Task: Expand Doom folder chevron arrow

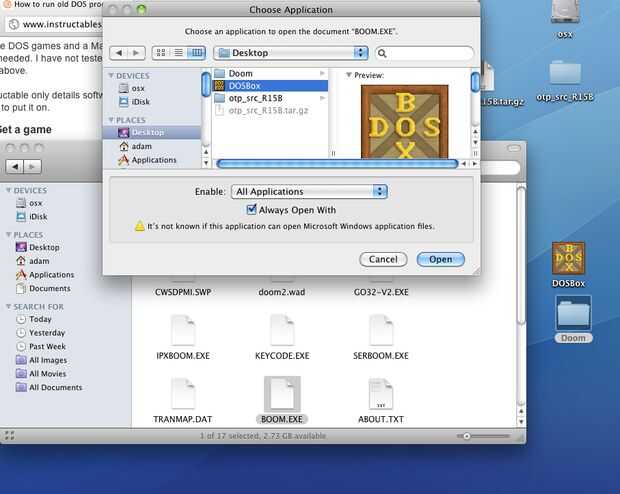Action: tap(323, 74)
